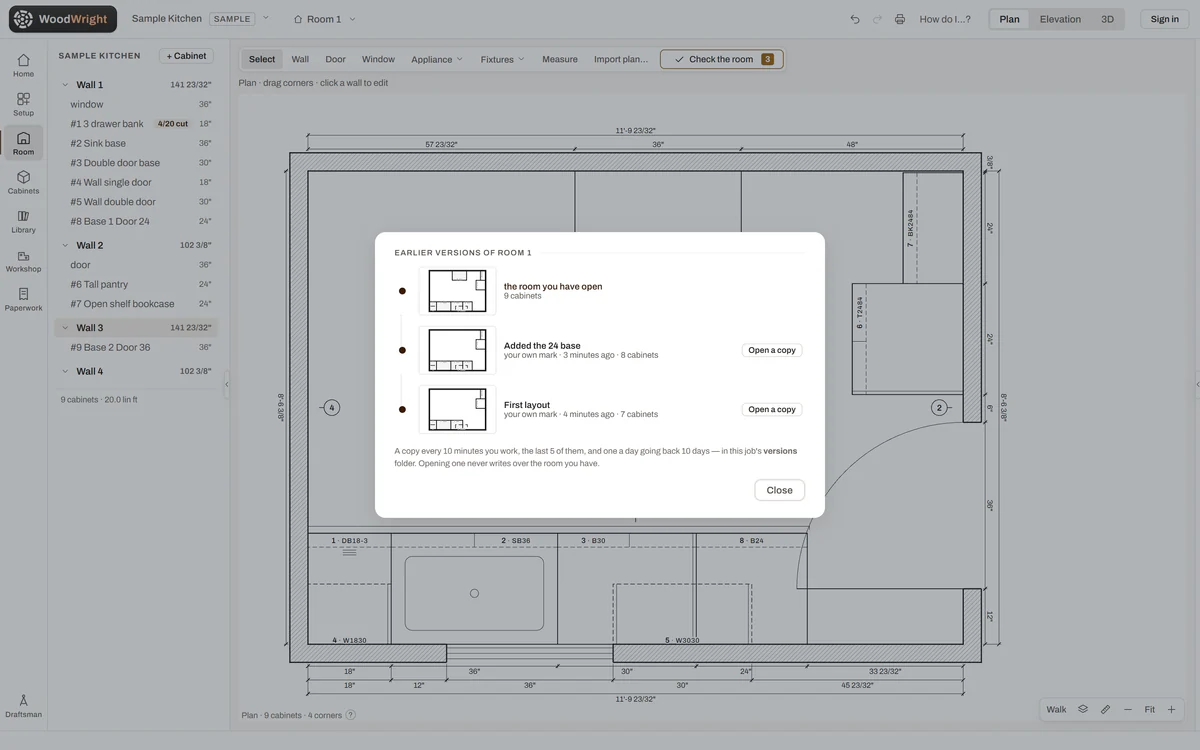Open the Room 1 selector dropdown
This screenshot has height=750, width=1200.
tap(324, 19)
